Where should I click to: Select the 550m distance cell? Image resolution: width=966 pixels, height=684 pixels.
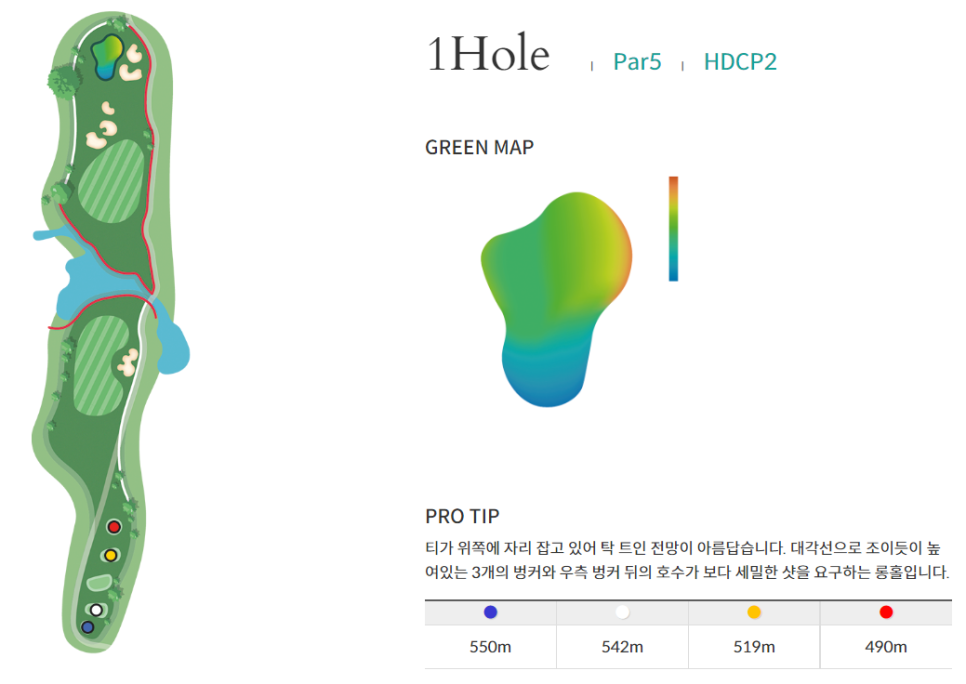pos(490,647)
